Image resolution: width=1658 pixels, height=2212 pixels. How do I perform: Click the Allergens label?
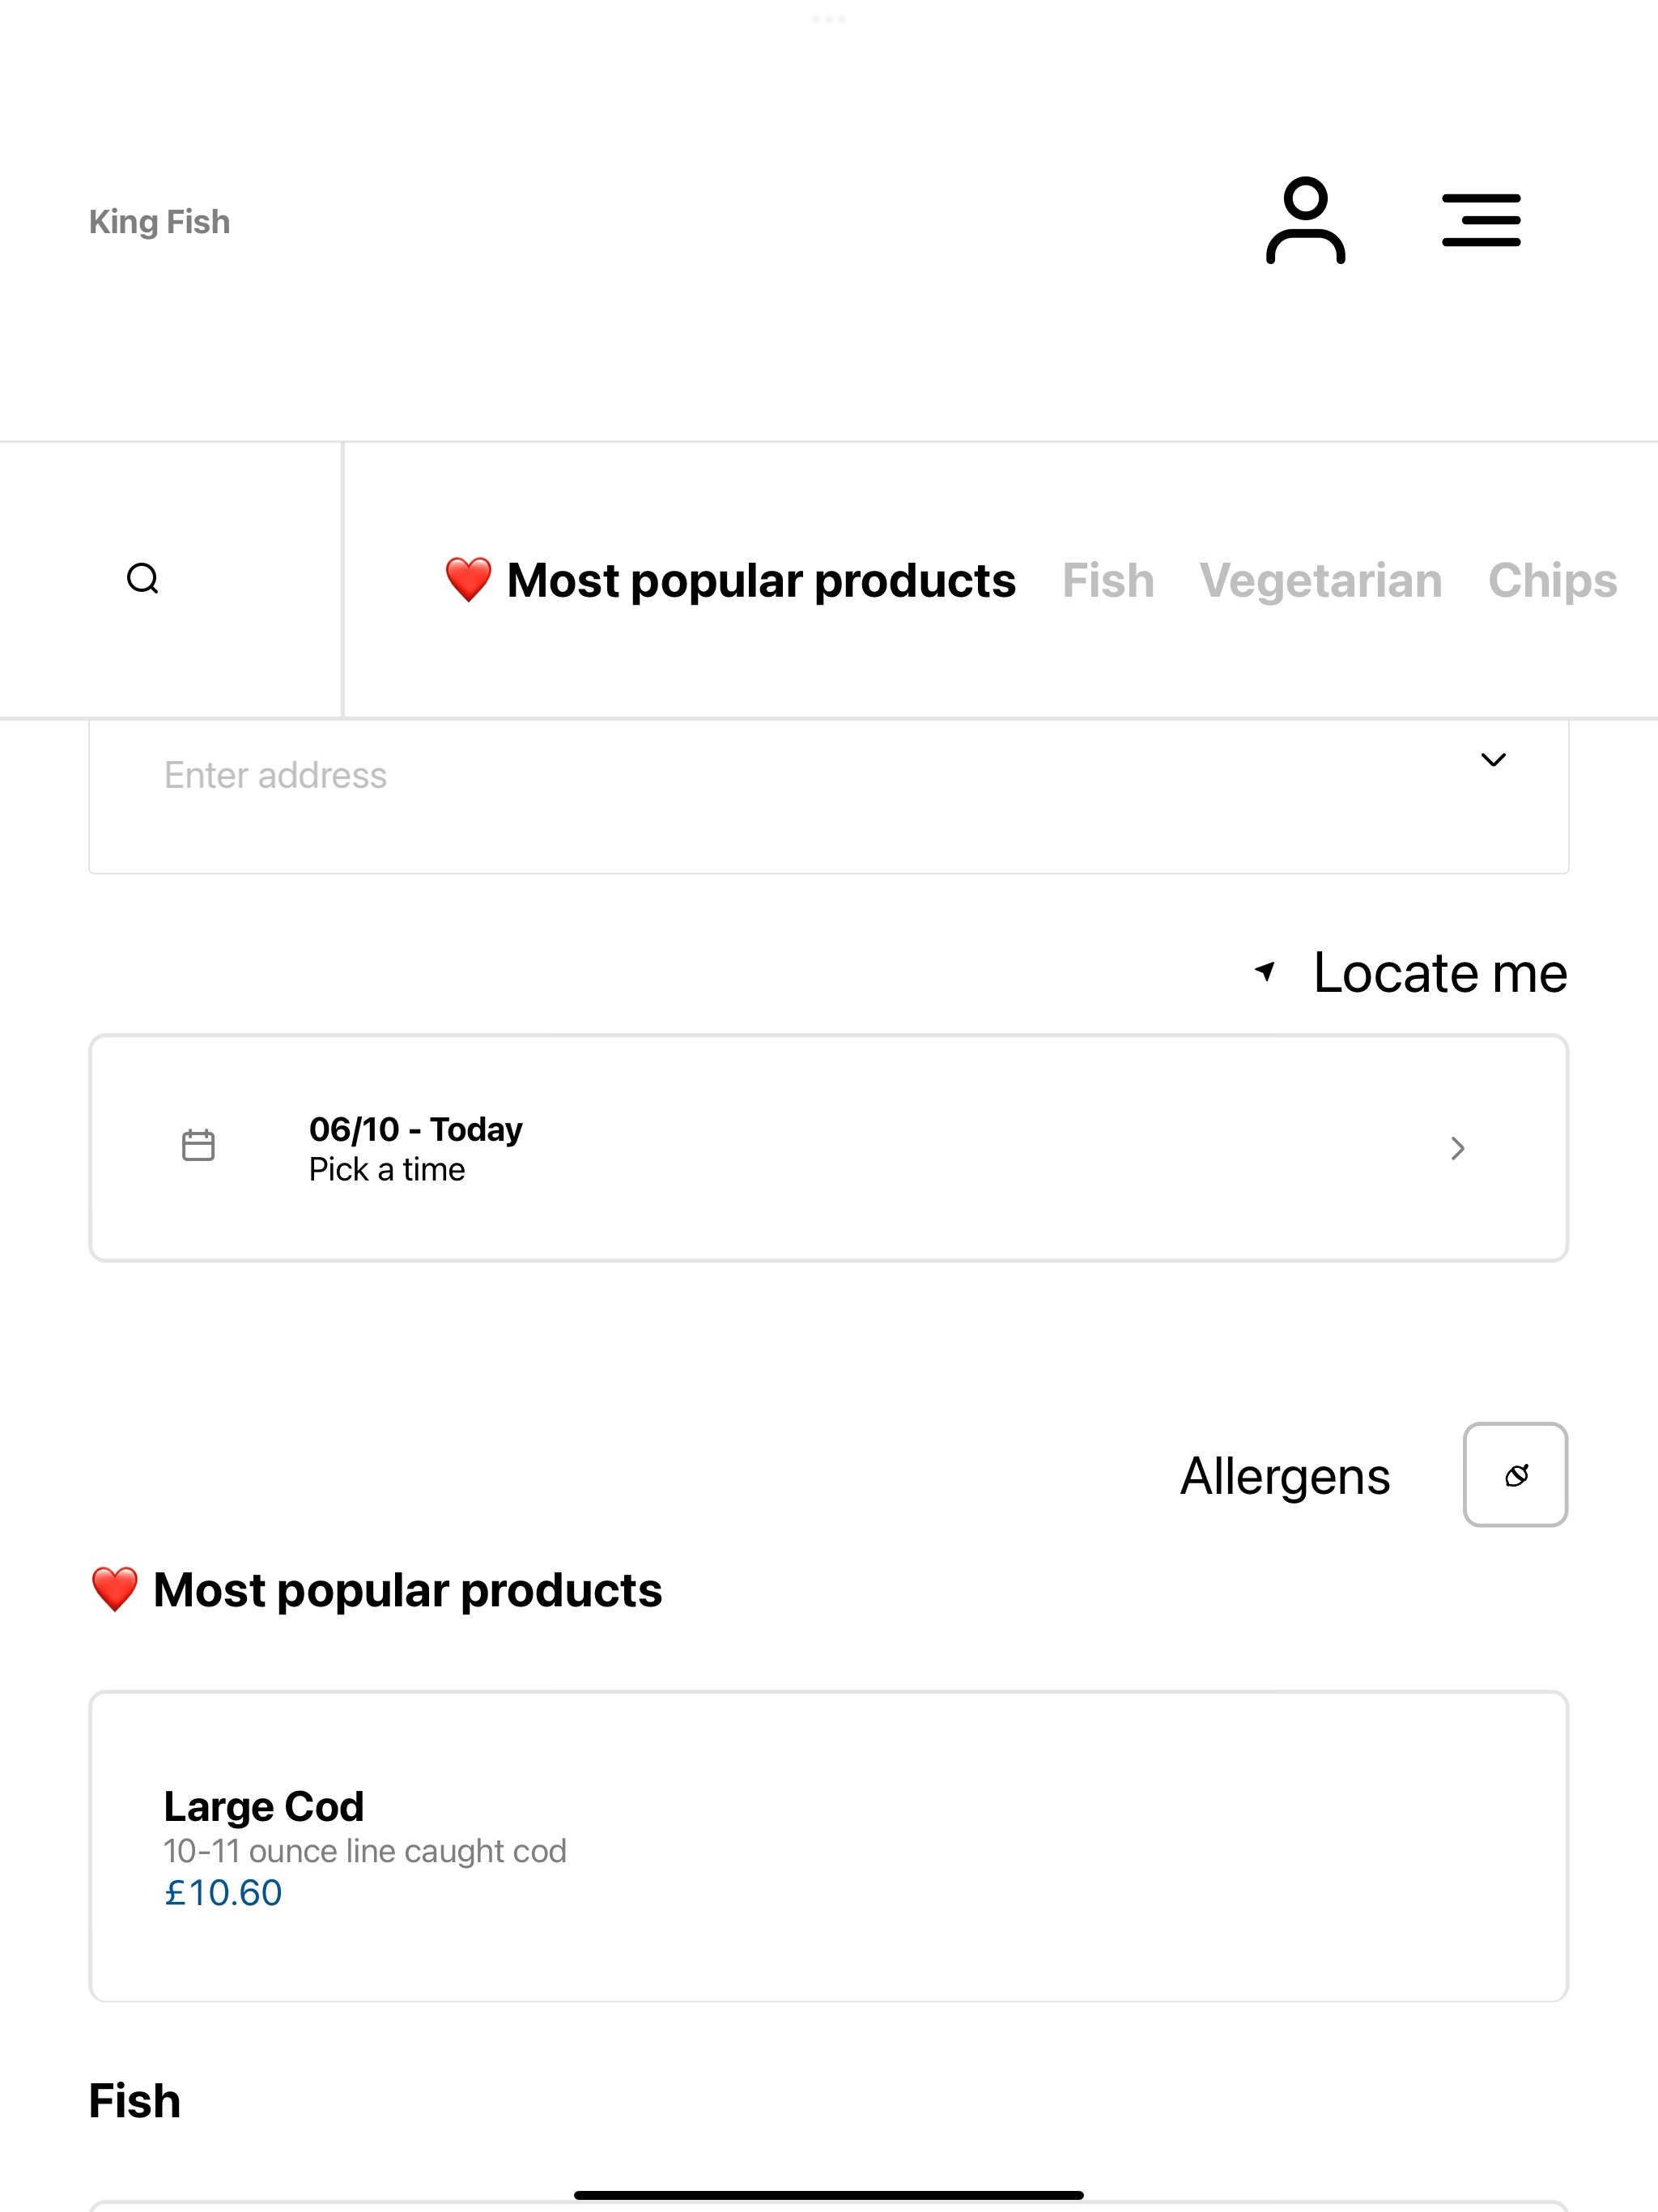1285,1477
